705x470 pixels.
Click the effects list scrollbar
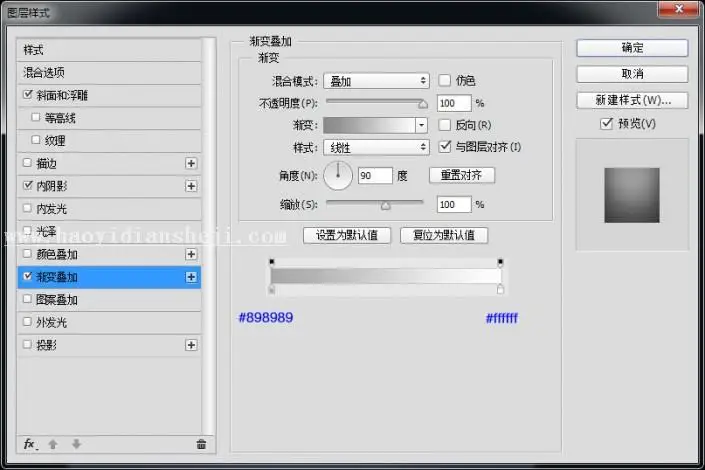pos(208,236)
